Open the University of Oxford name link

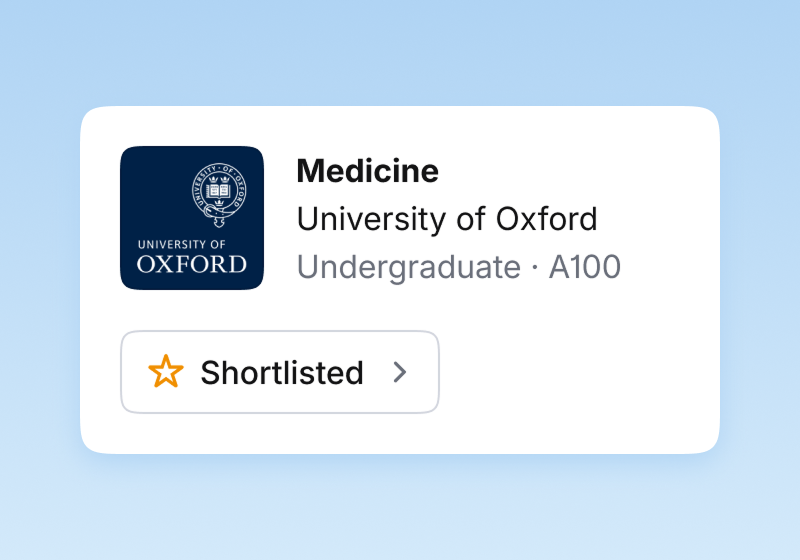447,219
